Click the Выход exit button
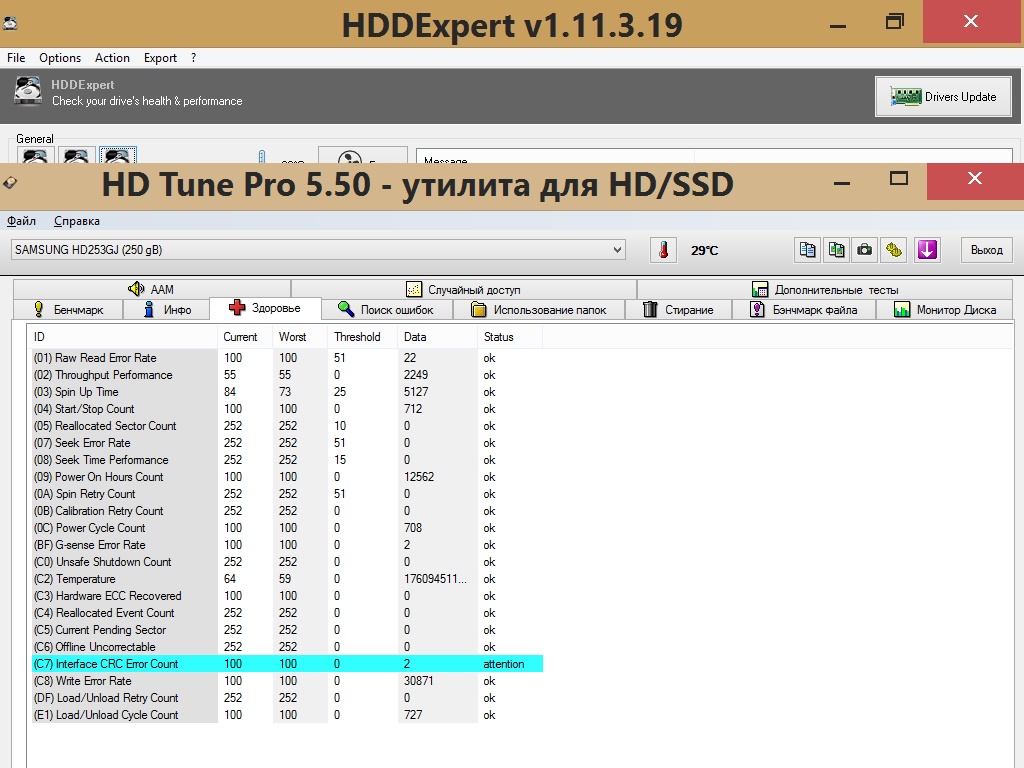The image size is (1024, 768). (987, 250)
